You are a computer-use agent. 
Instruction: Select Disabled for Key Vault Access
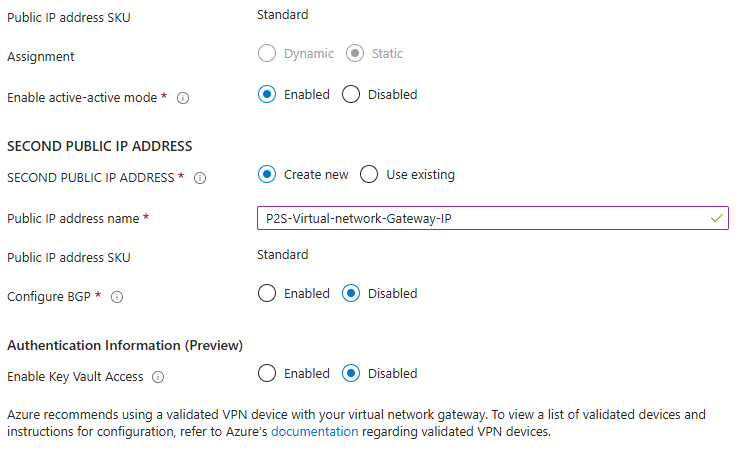(351, 373)
